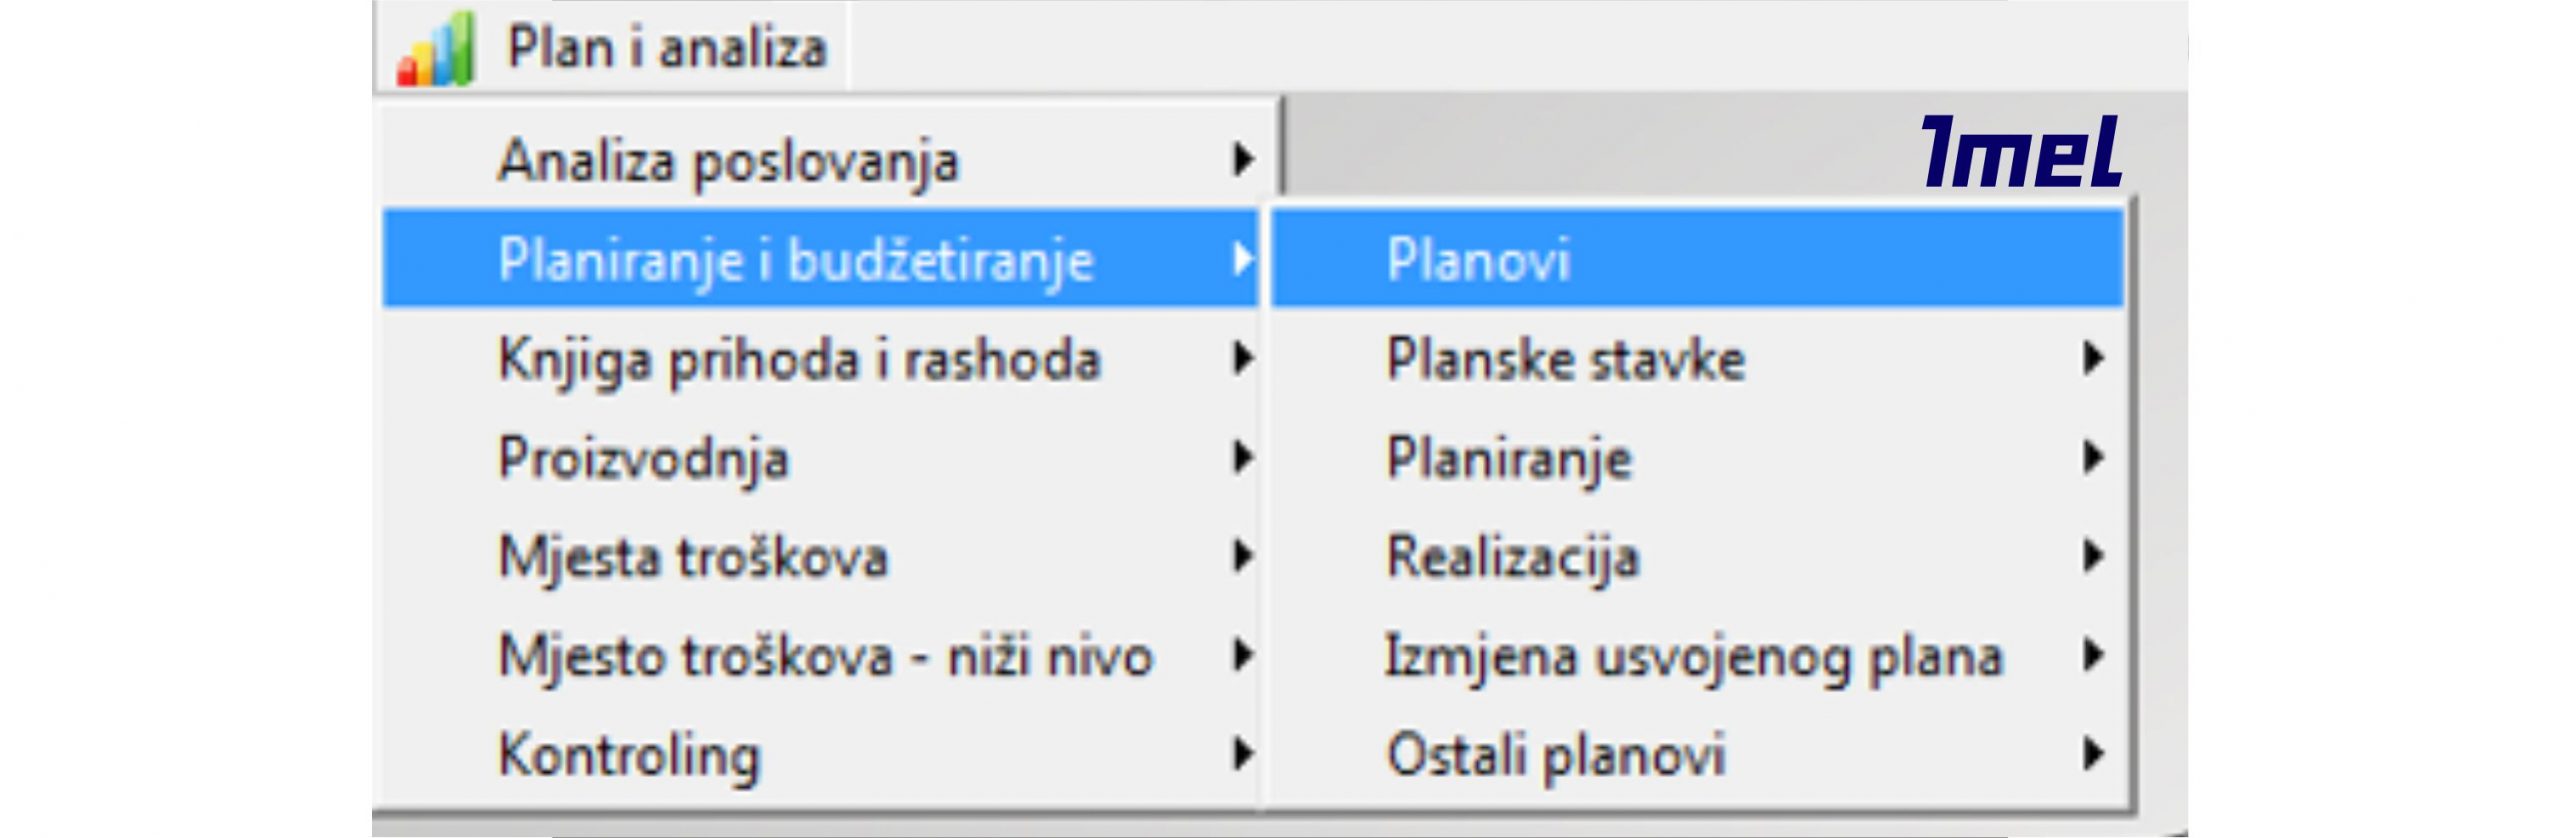Open Mjesta troškova menu item
The height and width of the screenshot is (838, 2560).
click(692, 557)
